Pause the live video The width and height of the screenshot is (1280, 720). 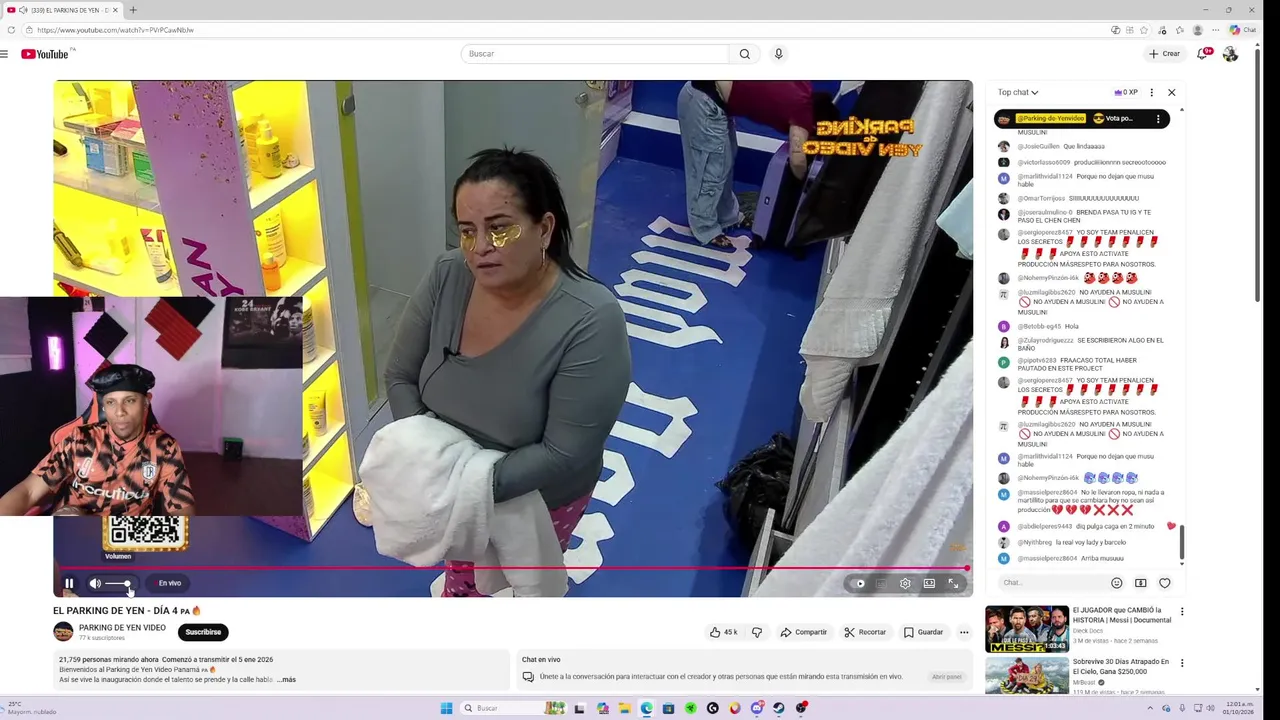[69, 583]
